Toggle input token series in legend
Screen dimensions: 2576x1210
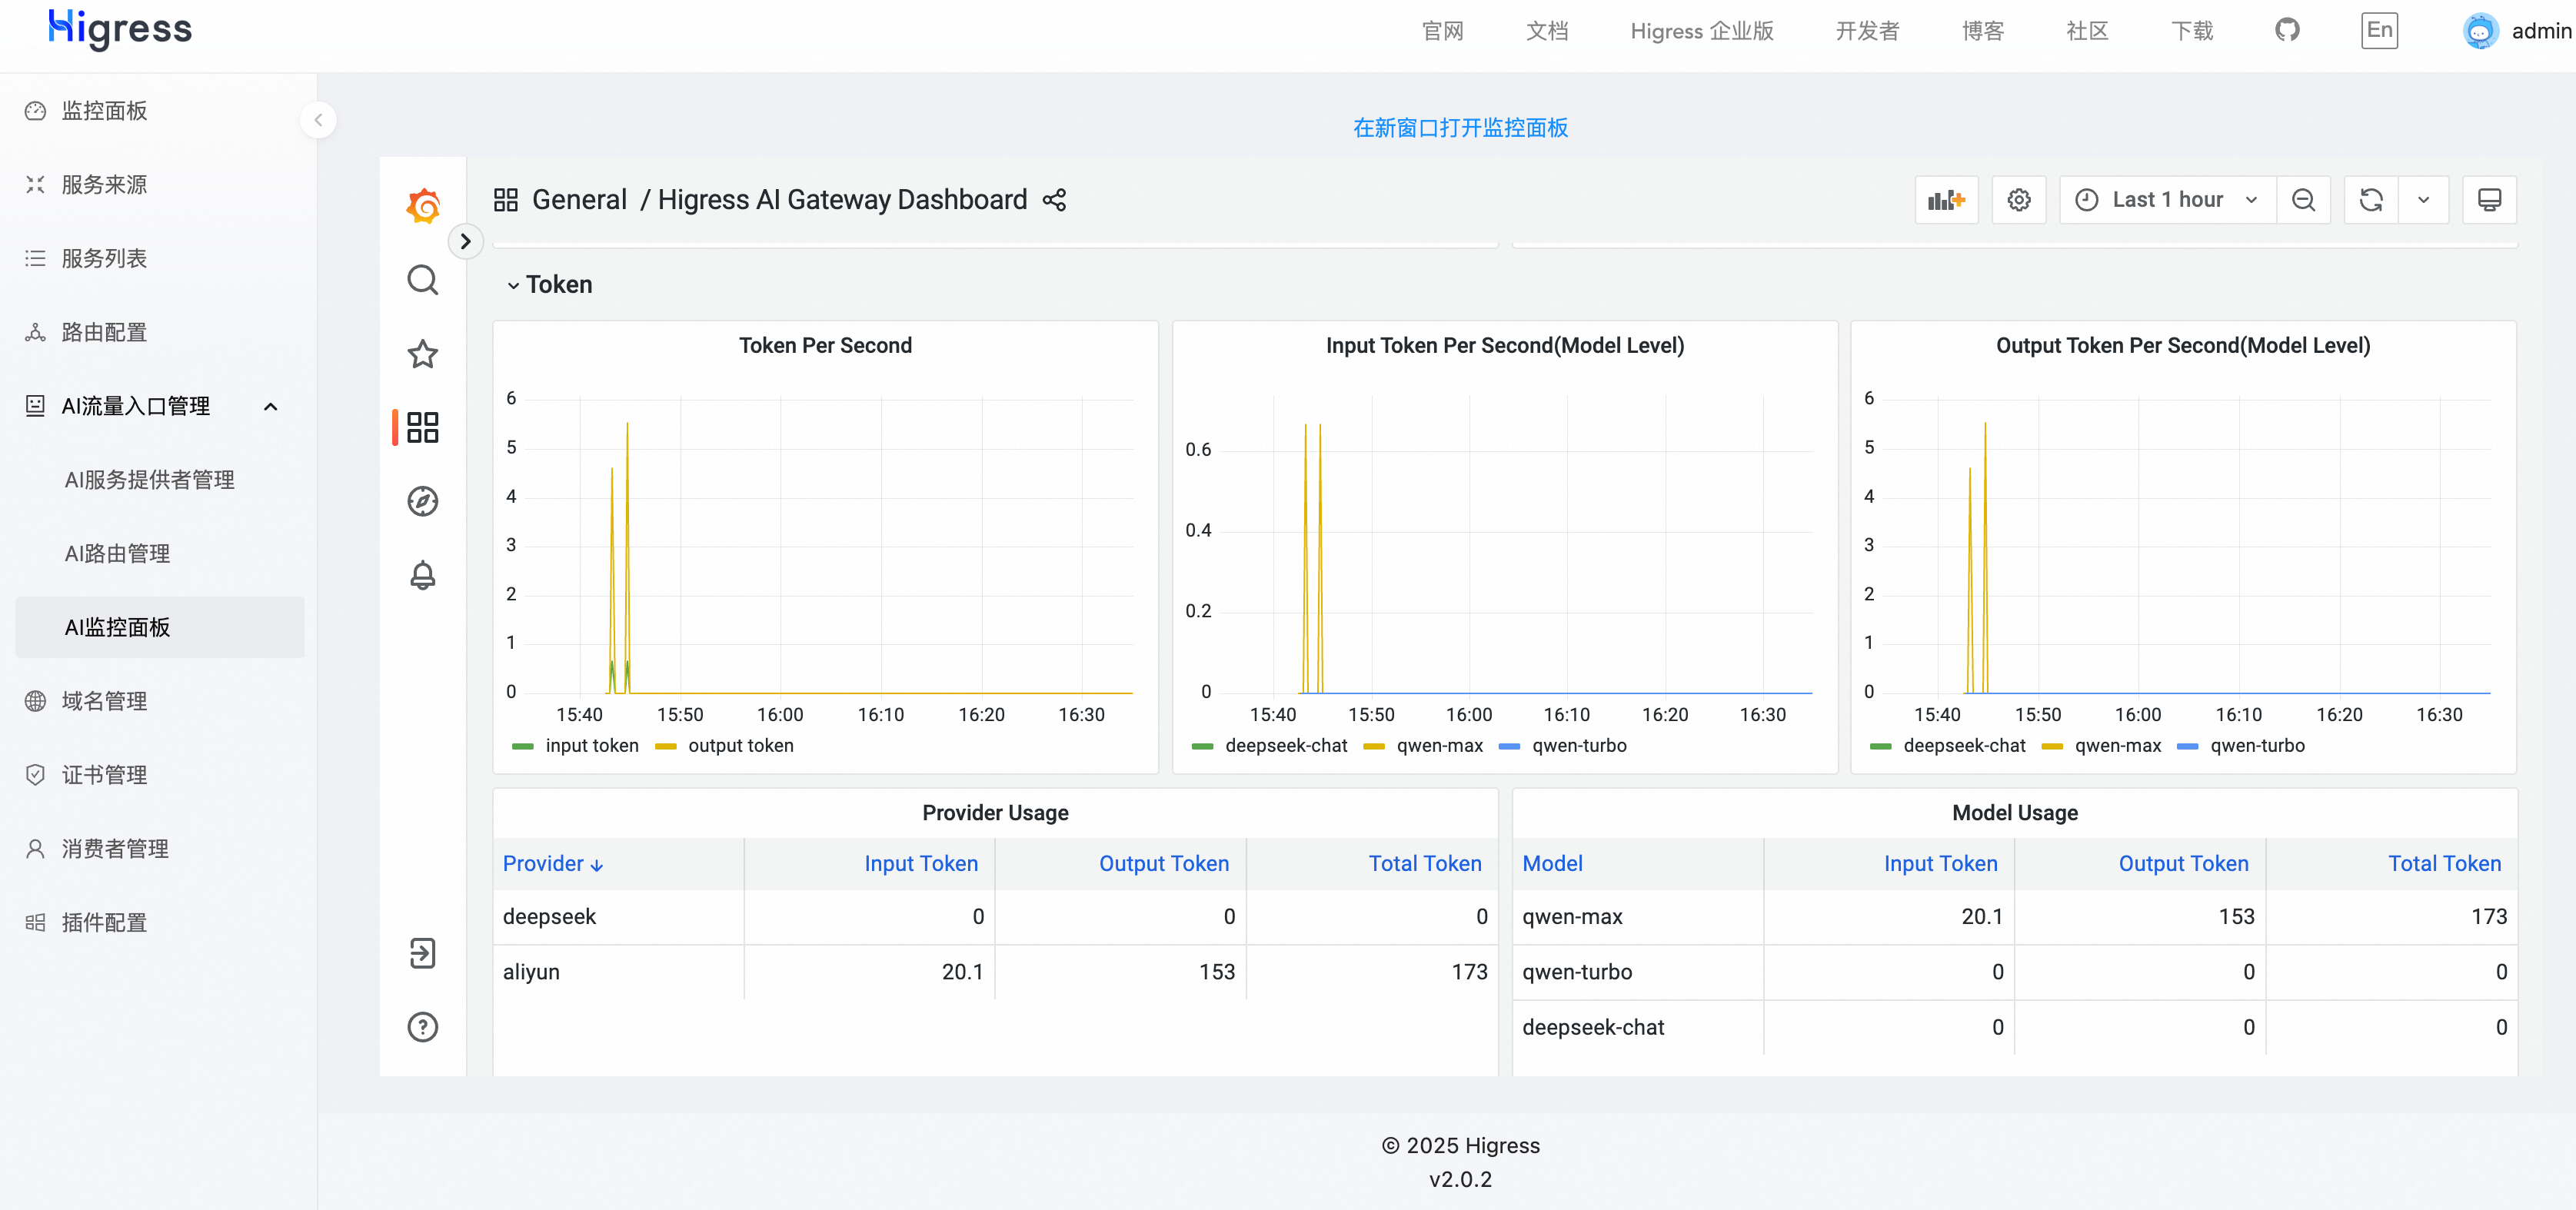[590, 746]
